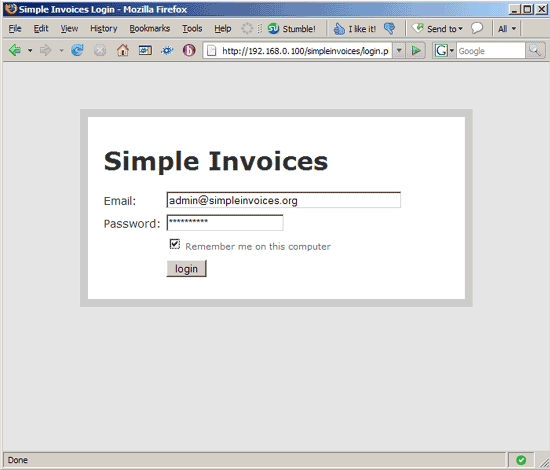
Task: Maximize the Firefox window
Action: pos(528,9)
